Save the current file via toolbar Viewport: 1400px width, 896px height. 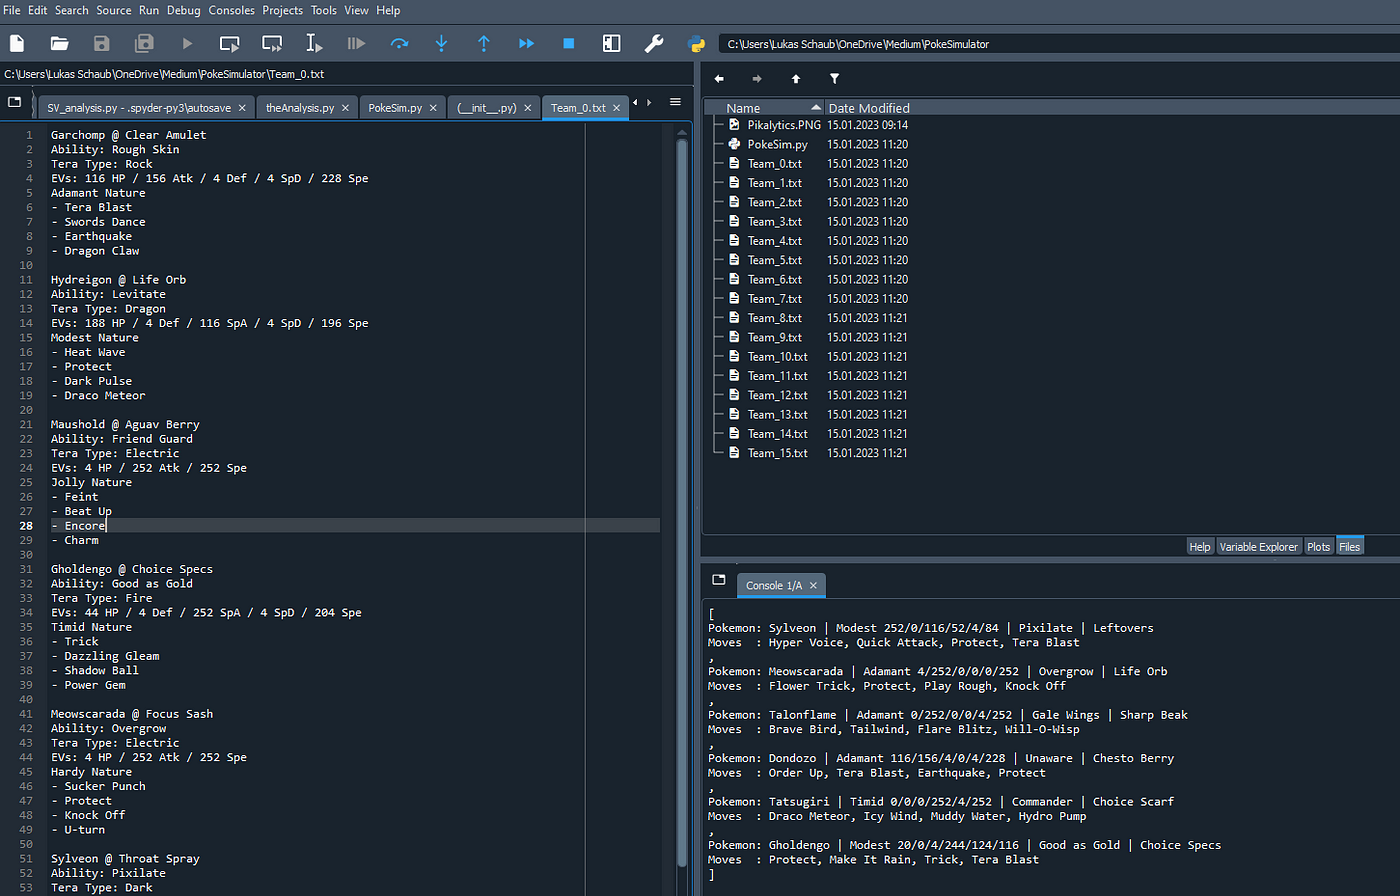(101, 43)
